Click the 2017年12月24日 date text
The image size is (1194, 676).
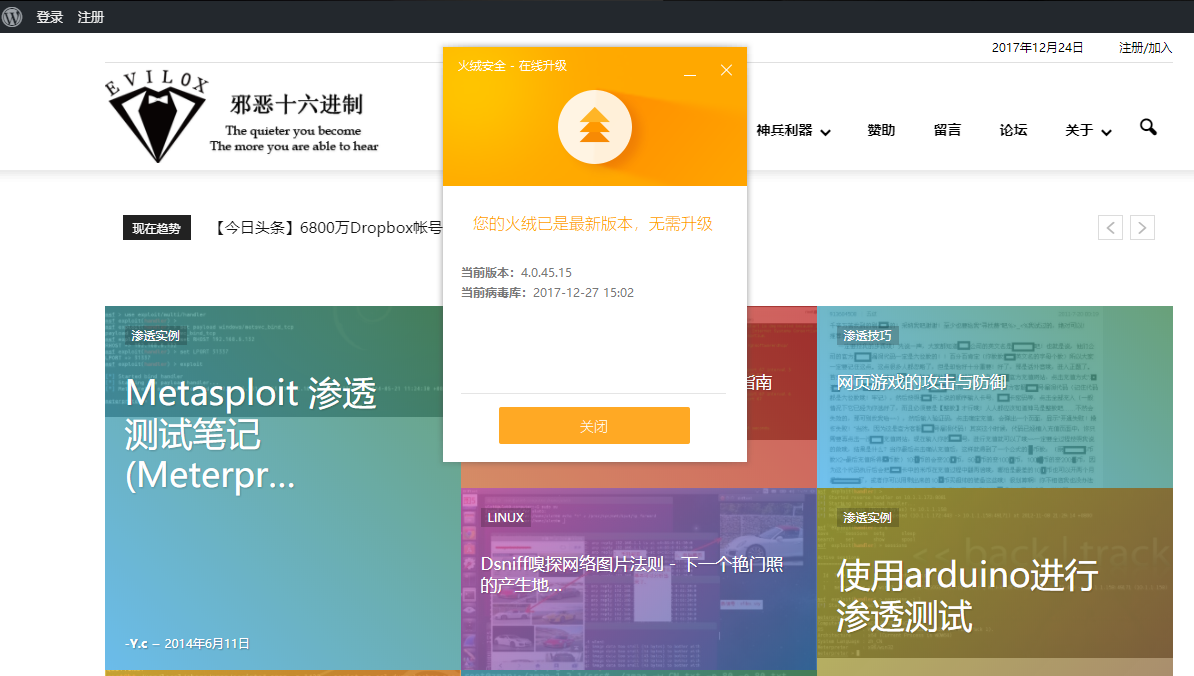point(1037,47)
